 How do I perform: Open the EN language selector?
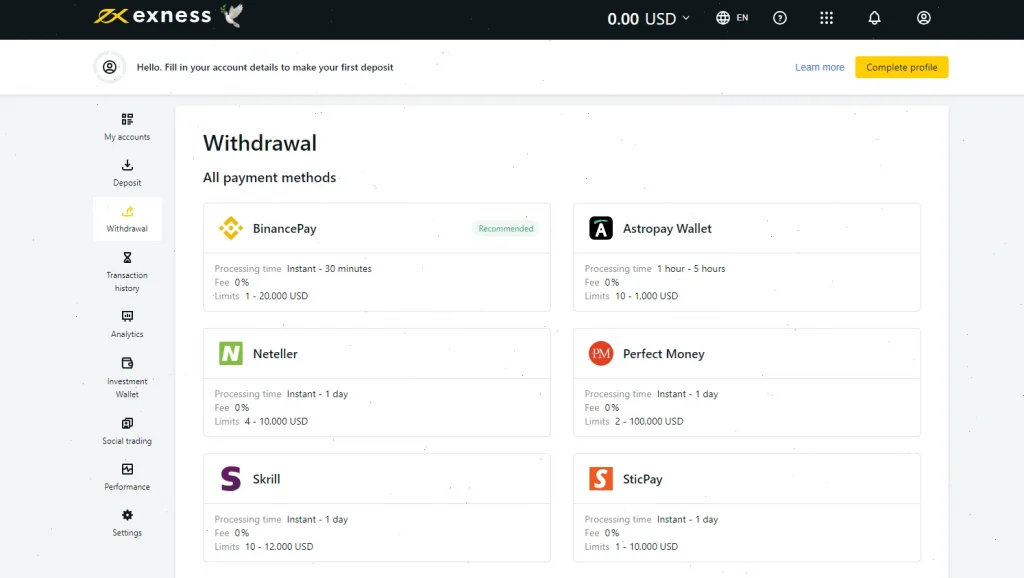coord(732,18)
